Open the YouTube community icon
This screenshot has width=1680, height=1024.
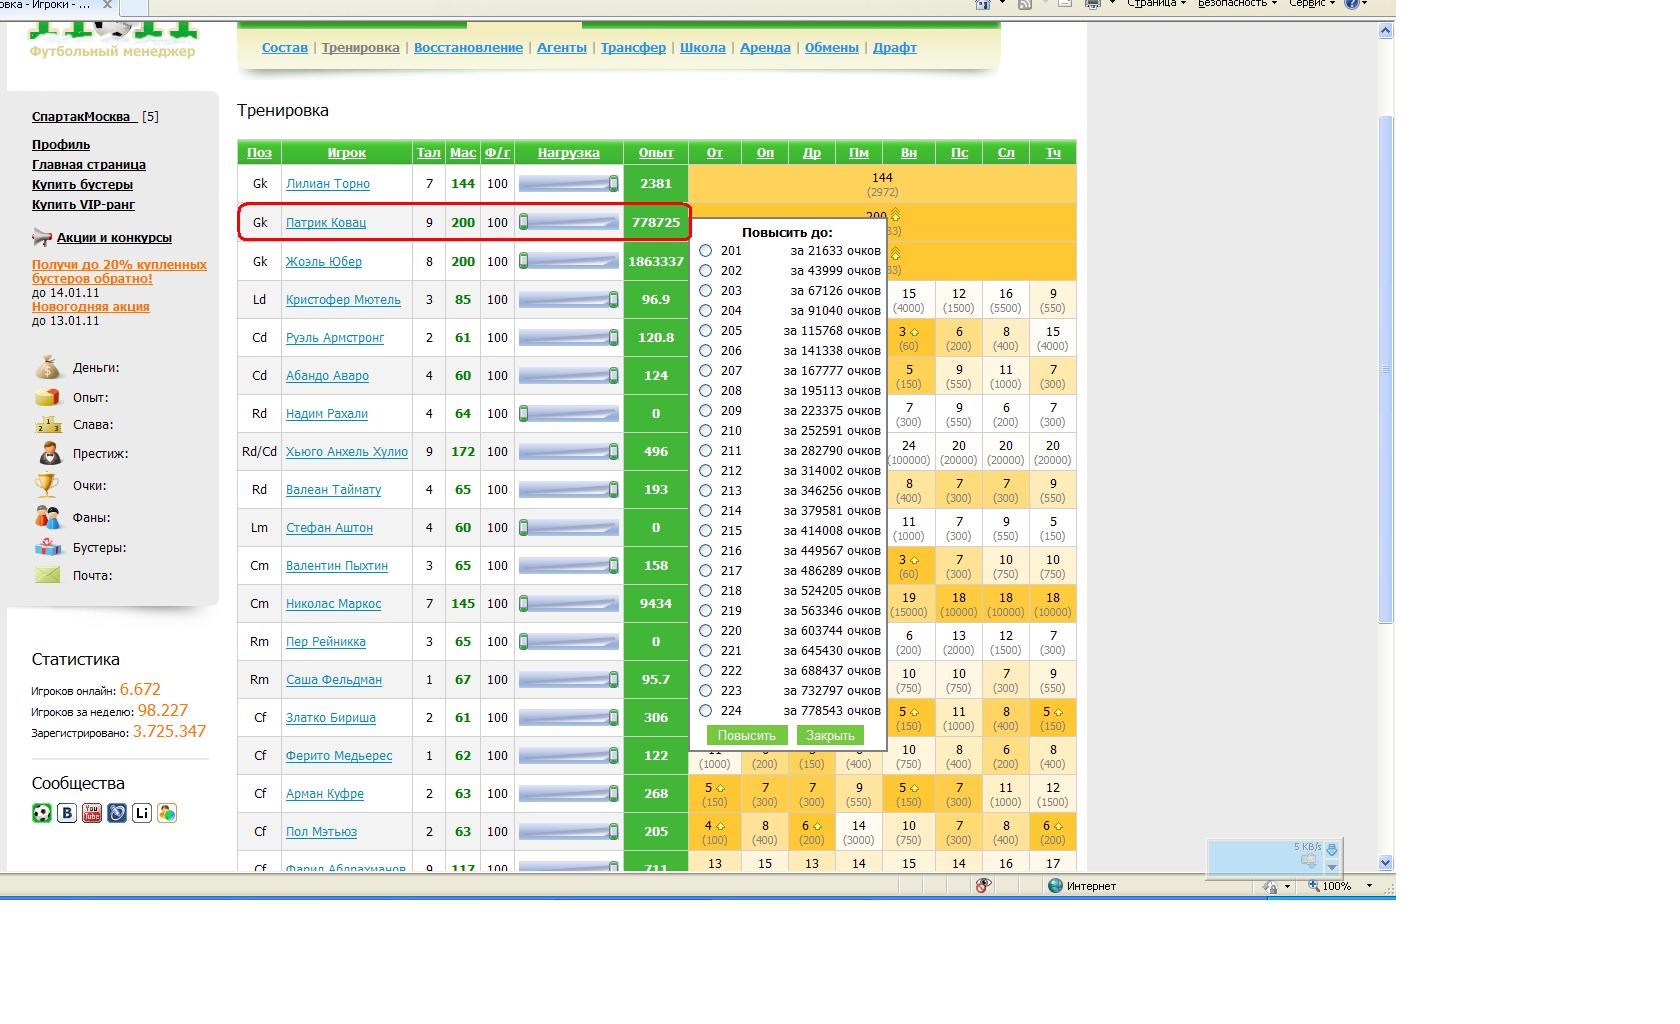92,813
